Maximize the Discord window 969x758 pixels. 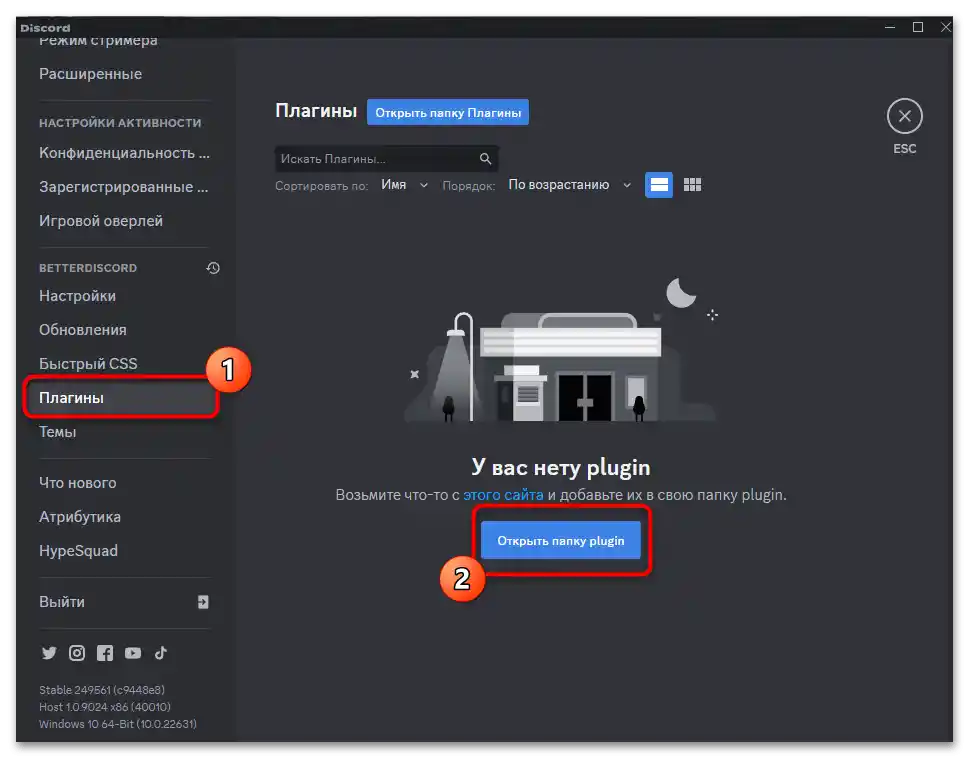click(918, 27)
